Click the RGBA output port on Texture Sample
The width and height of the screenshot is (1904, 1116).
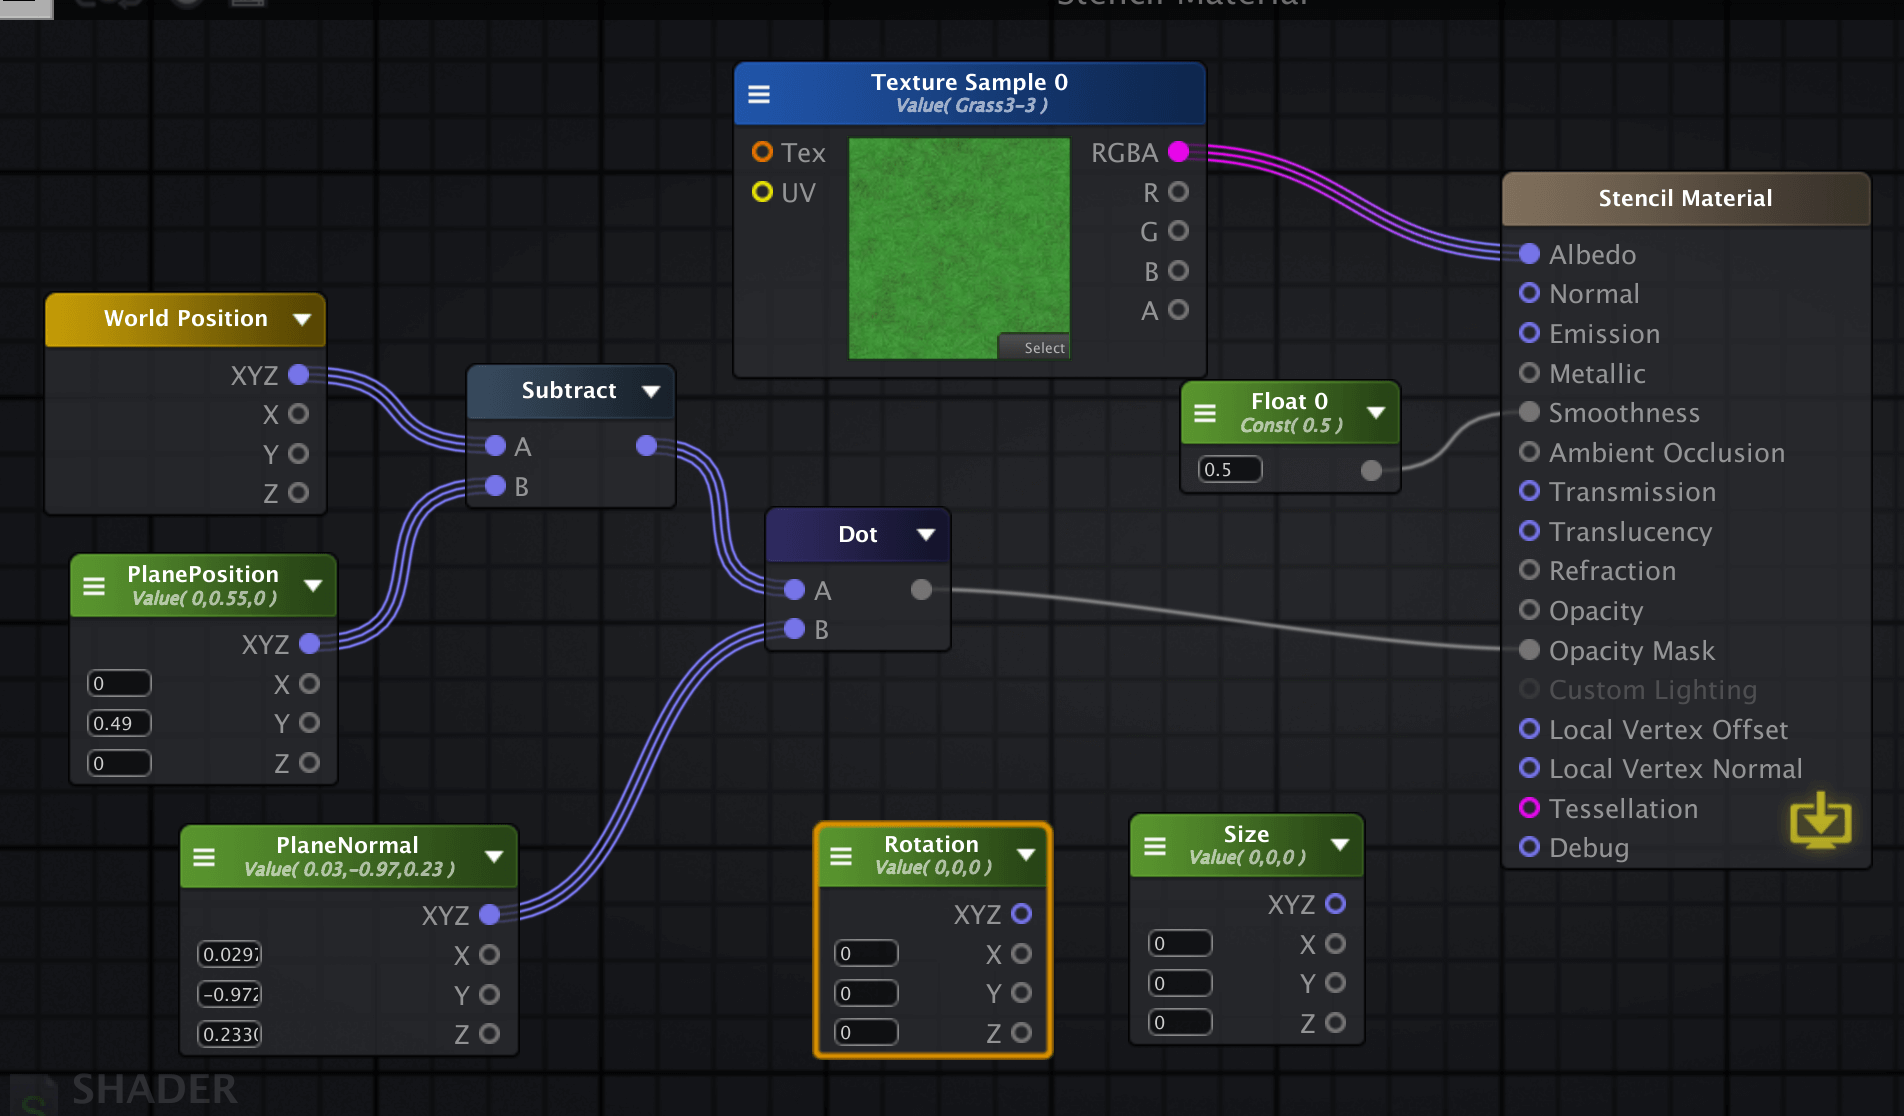(1179, 152)
